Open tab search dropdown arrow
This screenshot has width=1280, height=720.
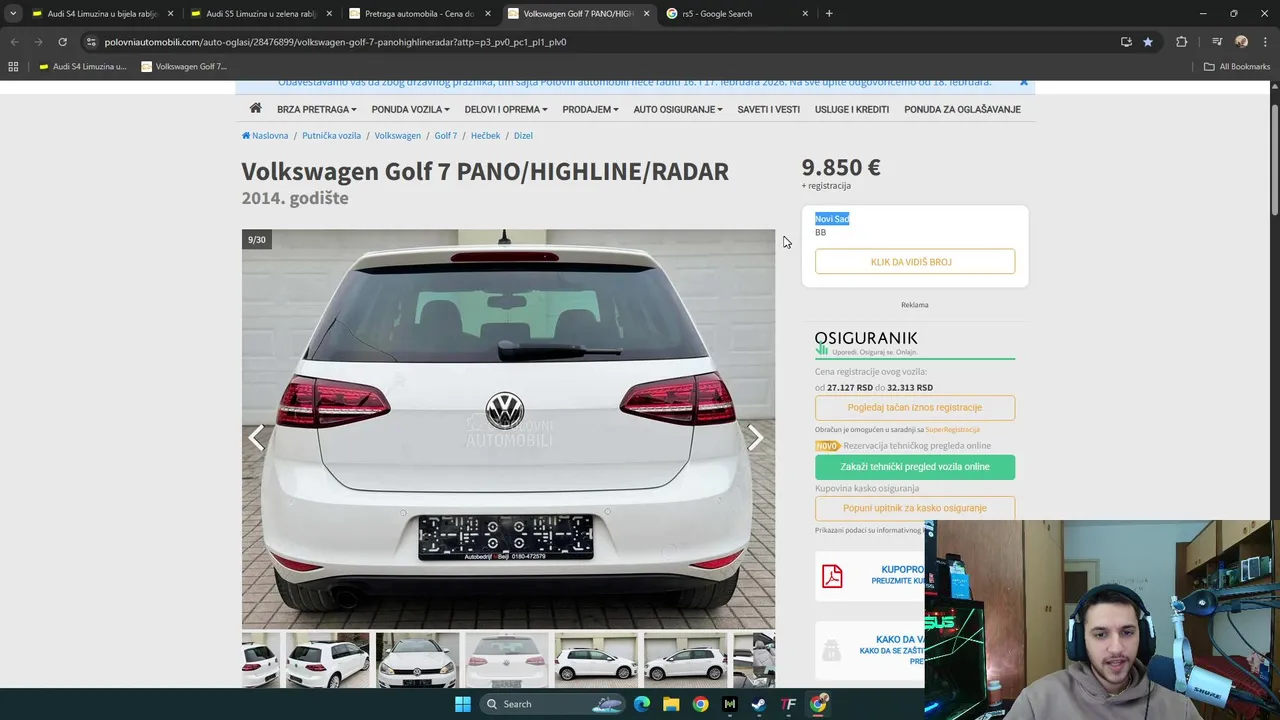(x=13, y=14)
